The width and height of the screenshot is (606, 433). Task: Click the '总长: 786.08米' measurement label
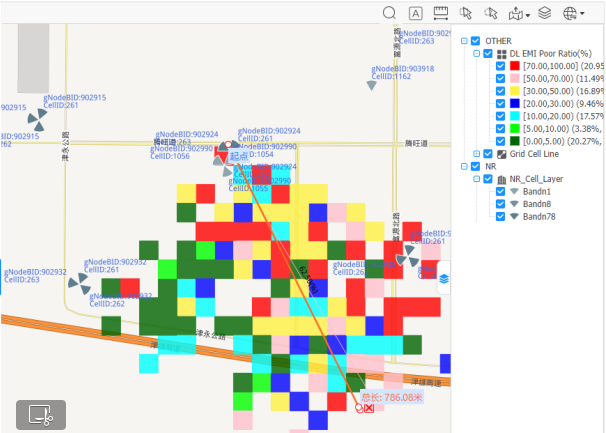tap(392, 397)
